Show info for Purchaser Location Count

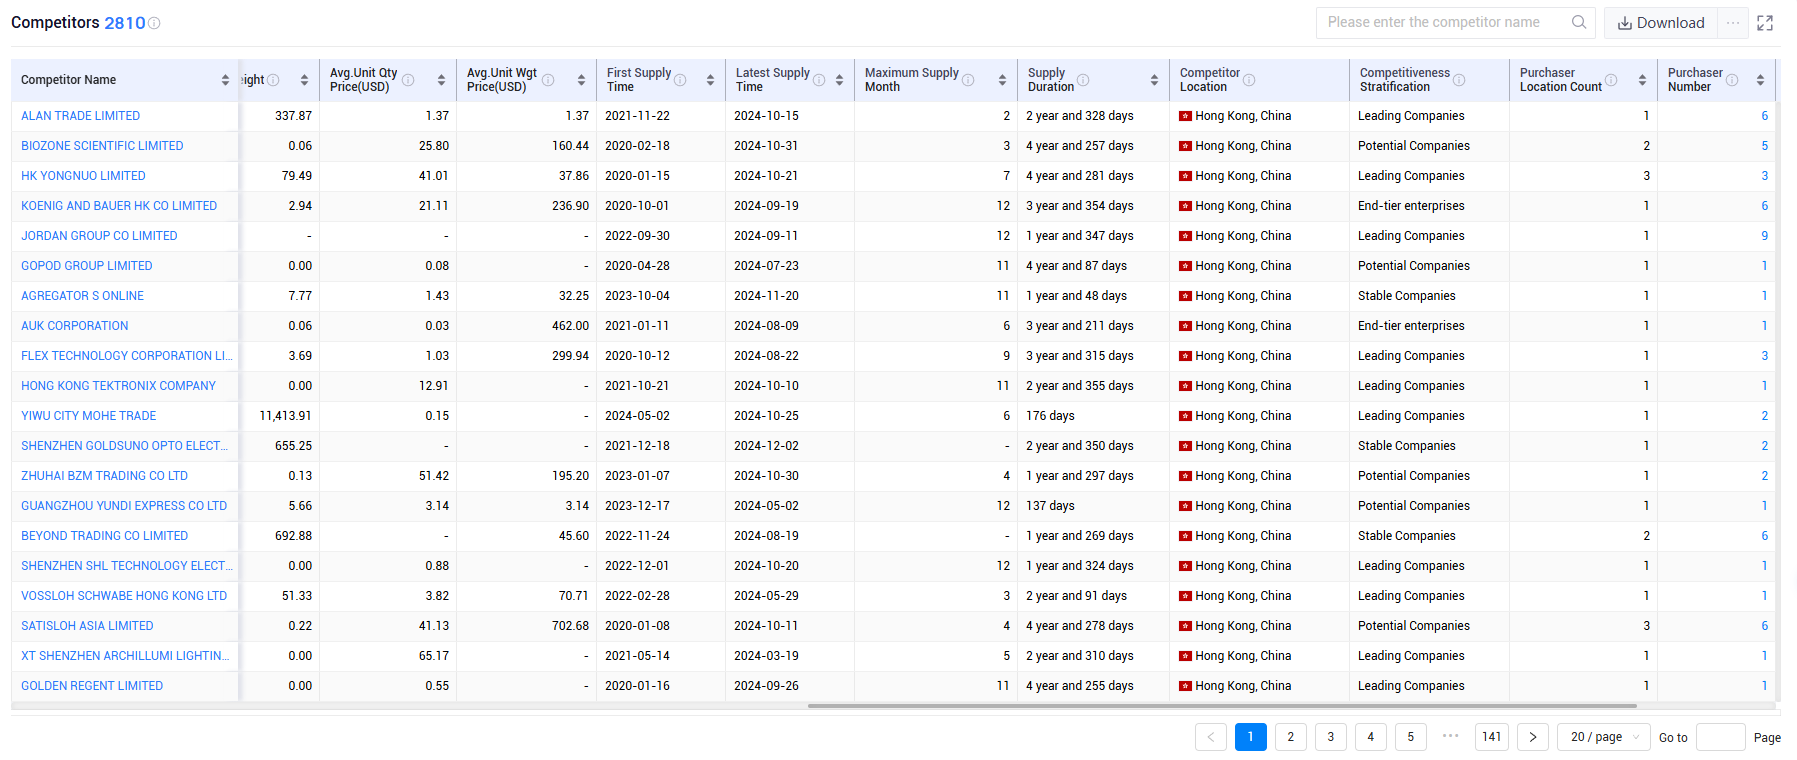1611,80
